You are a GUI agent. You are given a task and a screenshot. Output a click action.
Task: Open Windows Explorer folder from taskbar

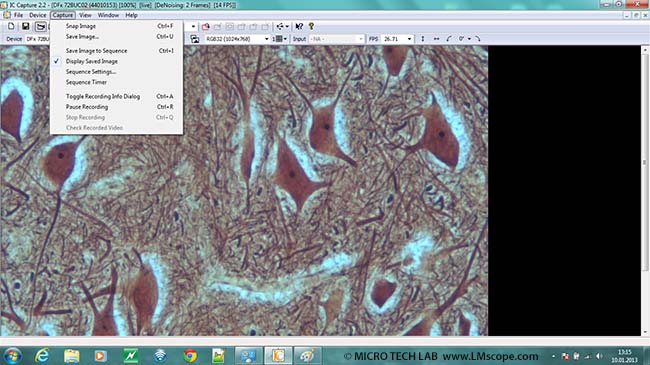point(72,355)
